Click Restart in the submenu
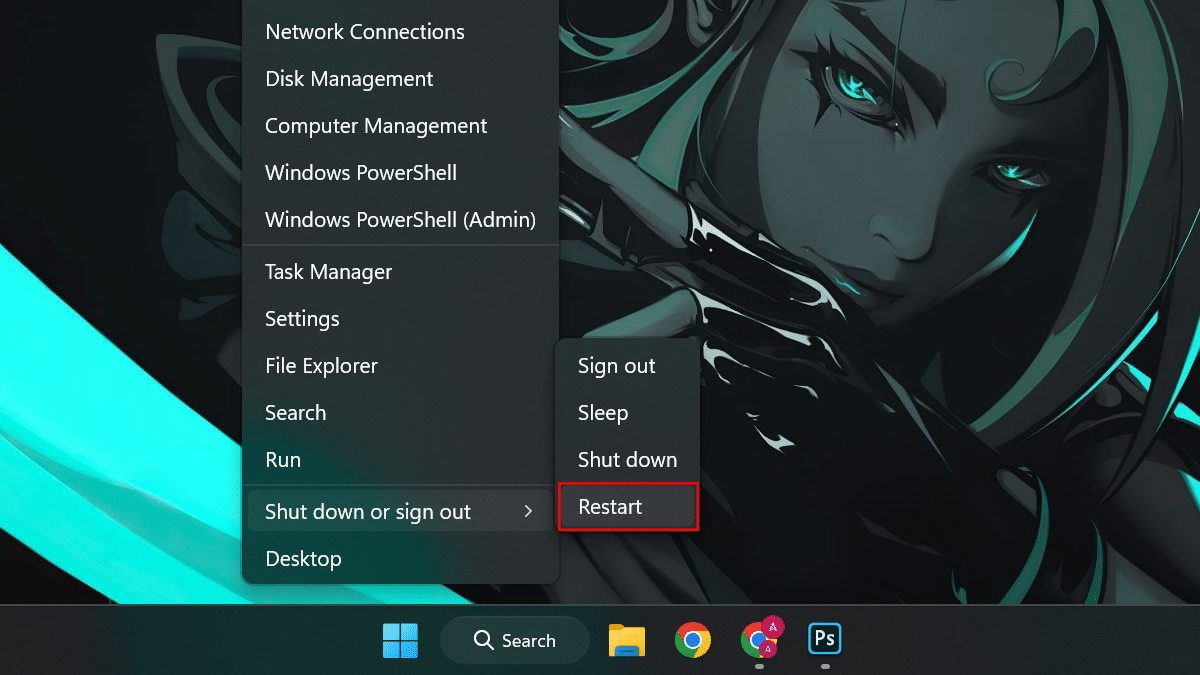This screenshot has height=675, width=1200. pyautogui.click(x=627, y=507)
